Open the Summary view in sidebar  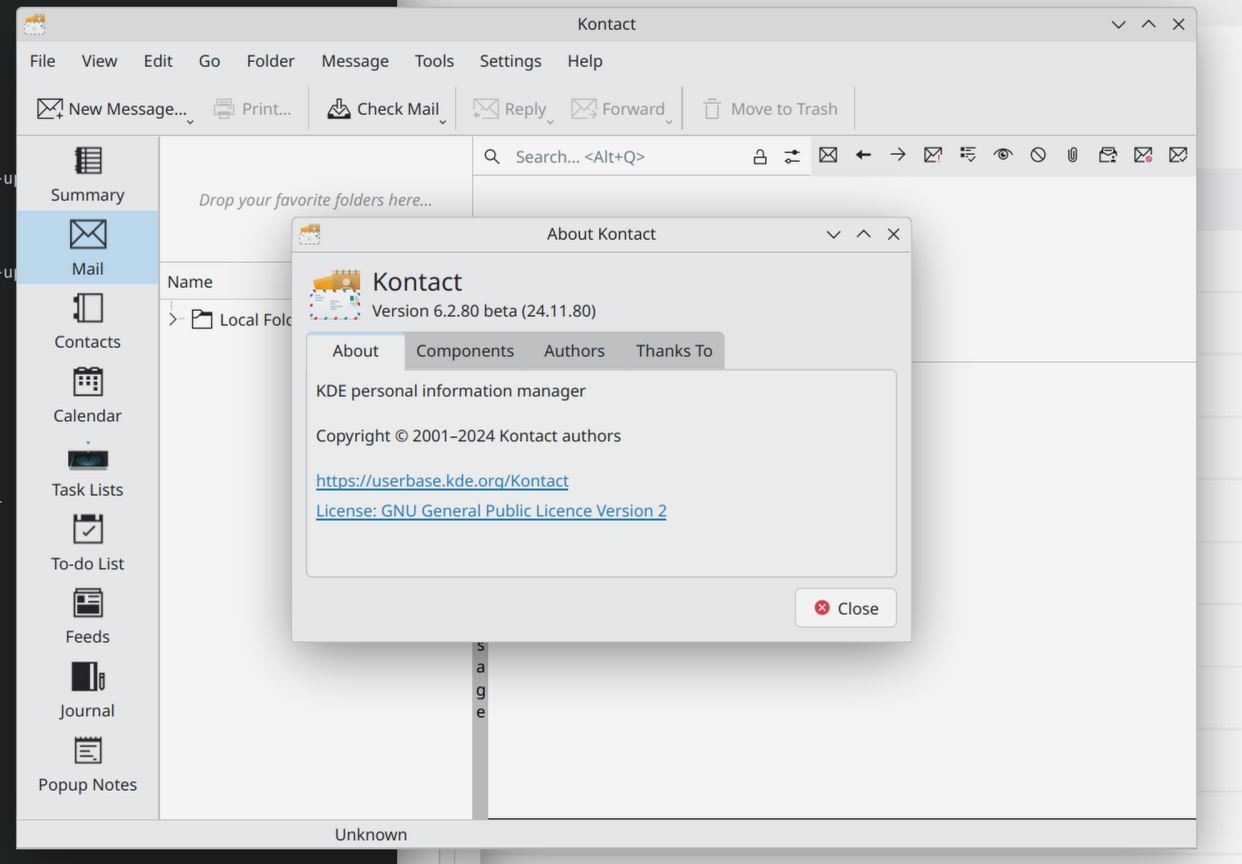[x=88, y=174]
